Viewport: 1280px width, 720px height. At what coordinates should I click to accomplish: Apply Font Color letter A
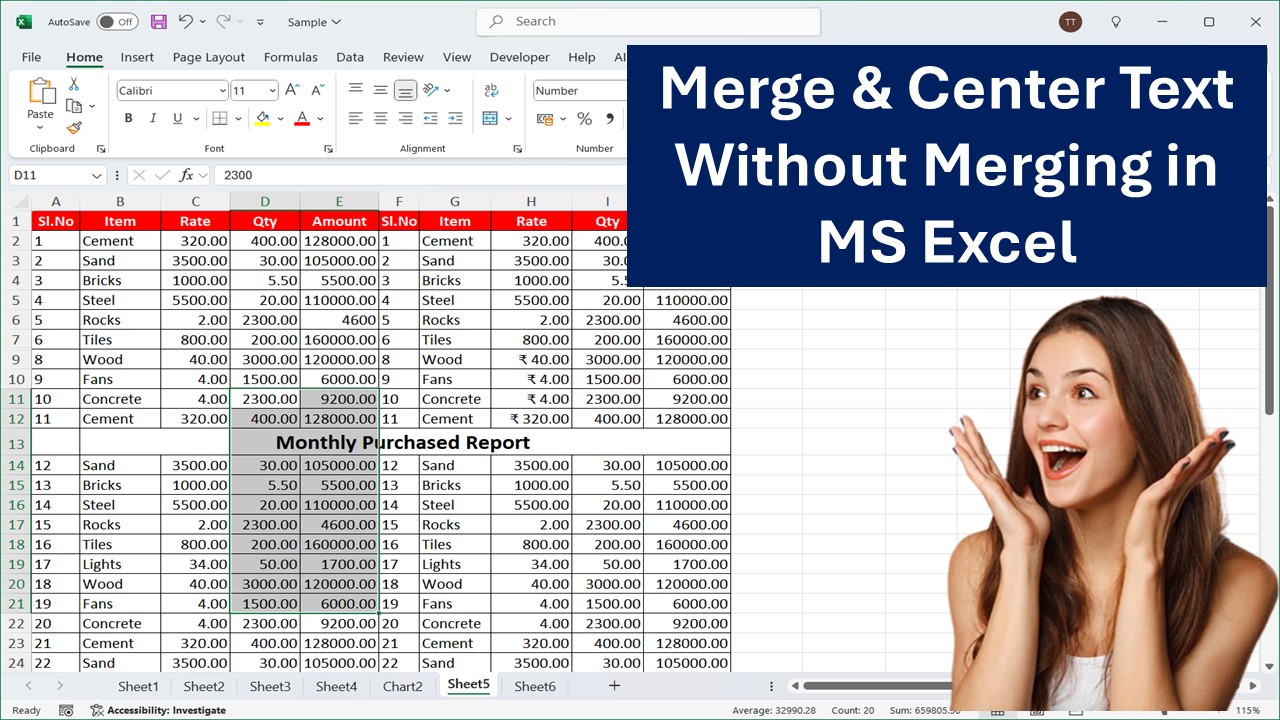302,118
